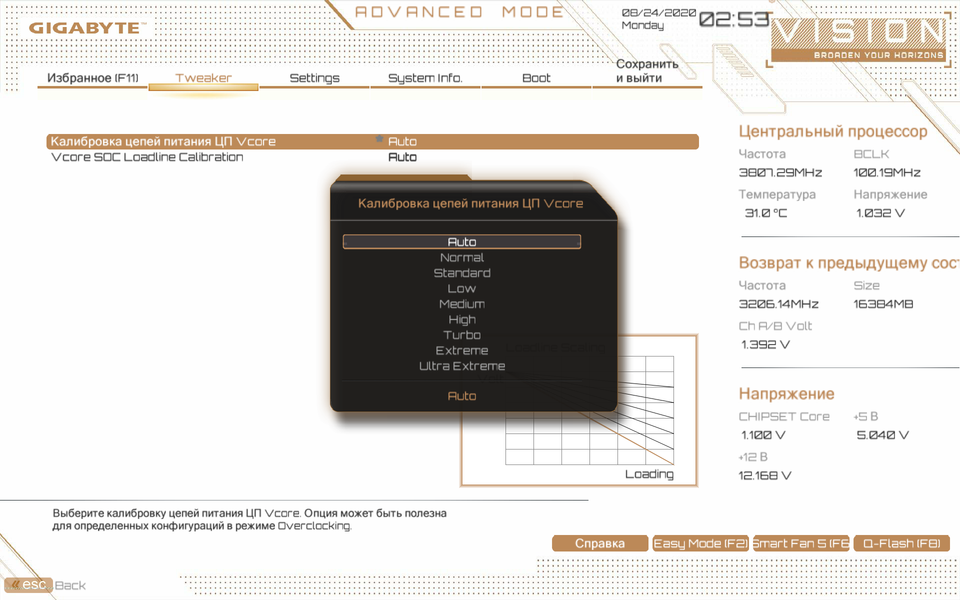Viewport: 960px width, 600px height.
Task: Select the Turbo calibration level
Action: pyautogui.click(x=462, y=335)
